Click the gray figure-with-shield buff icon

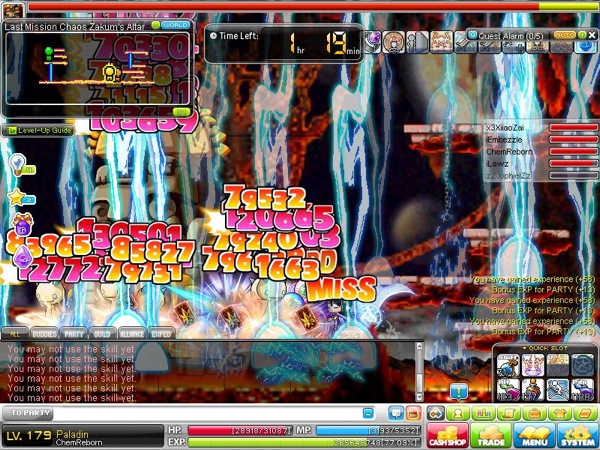[x=417, y=42]
